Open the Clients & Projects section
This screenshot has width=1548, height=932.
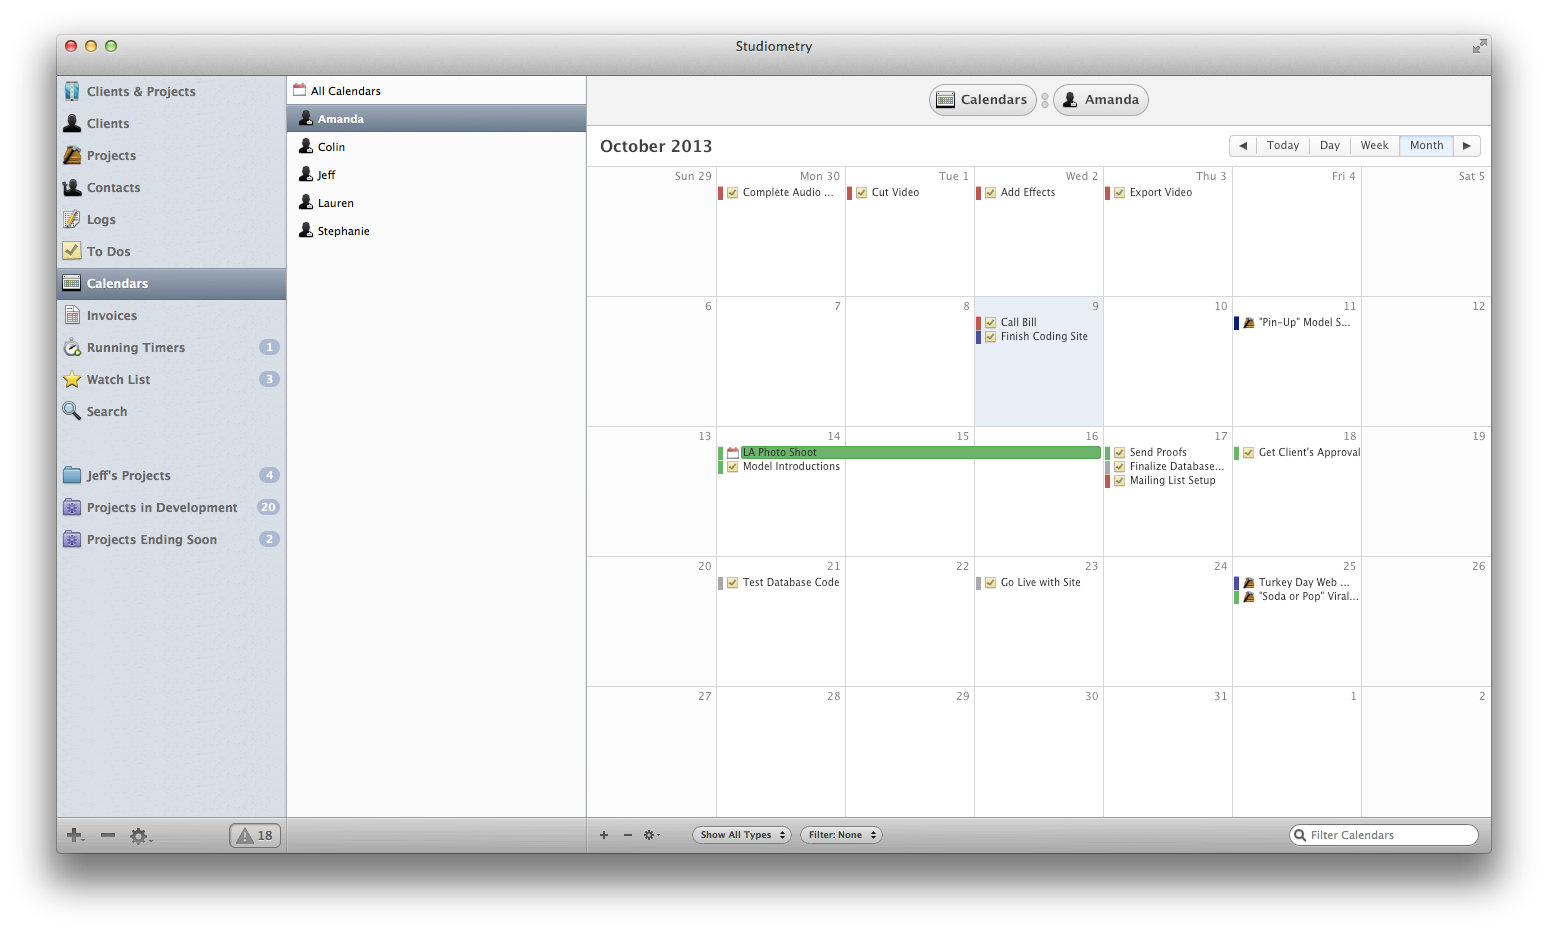coord(140,91)
